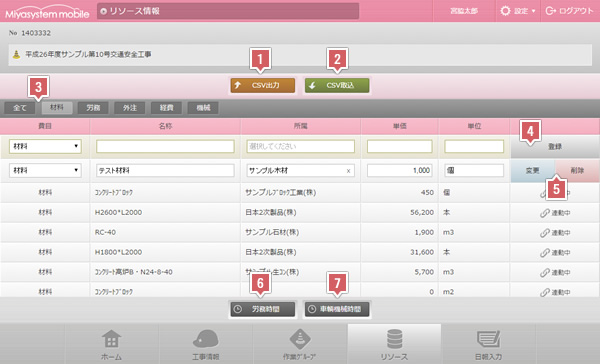Click link icon in the 5,700 m3 row
600x364 pixels.
[x=545, y=273]
